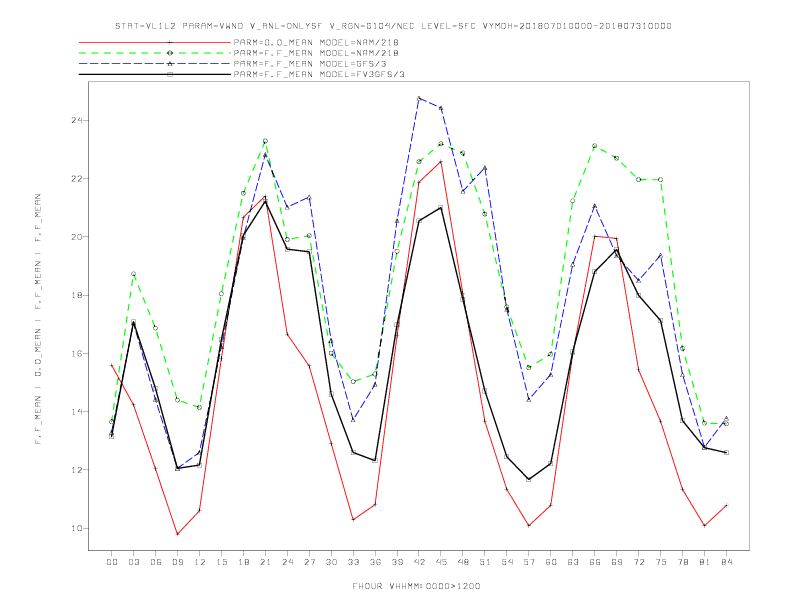This screenshot has height=612, width=792.
Task: Click x-axis tick label 06
Action: [x=156, y=562]
